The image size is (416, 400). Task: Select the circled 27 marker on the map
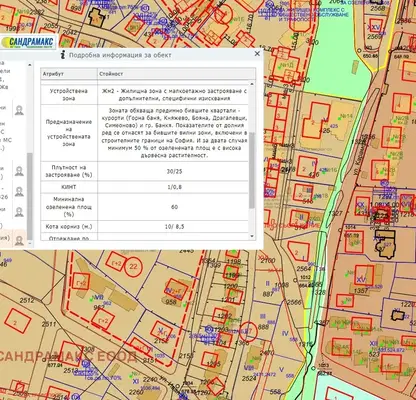click(248, 331)
